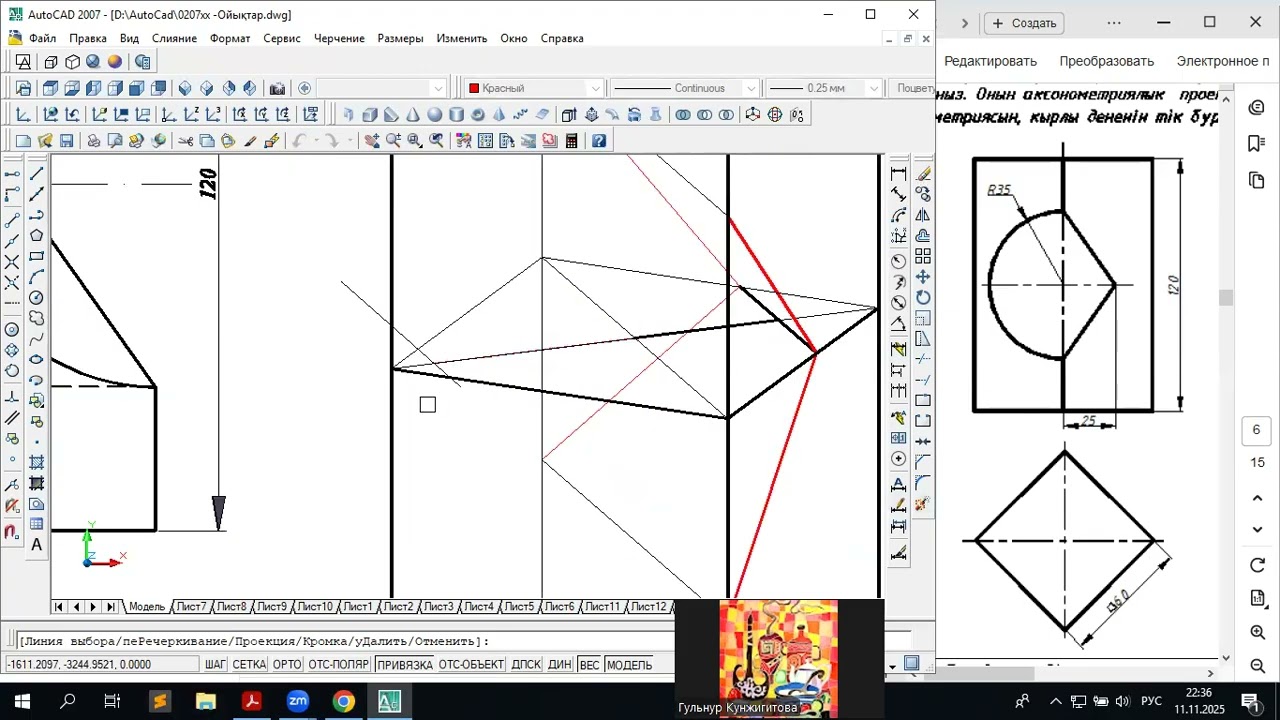Open the Красный color dropdown

coord(595,88)
